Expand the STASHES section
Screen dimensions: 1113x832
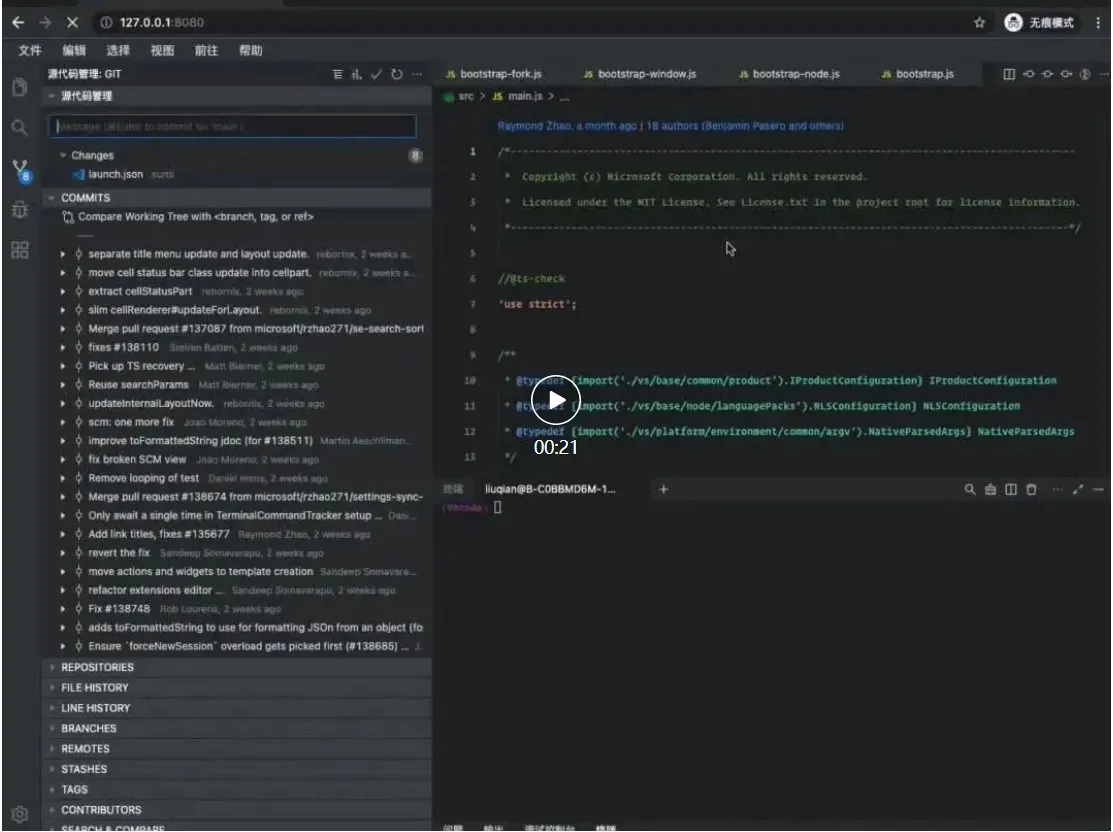84,769
